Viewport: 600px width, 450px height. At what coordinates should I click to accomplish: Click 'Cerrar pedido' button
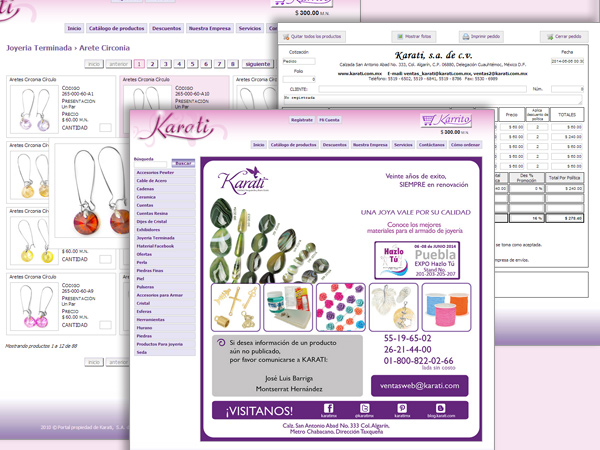(560, 36)
